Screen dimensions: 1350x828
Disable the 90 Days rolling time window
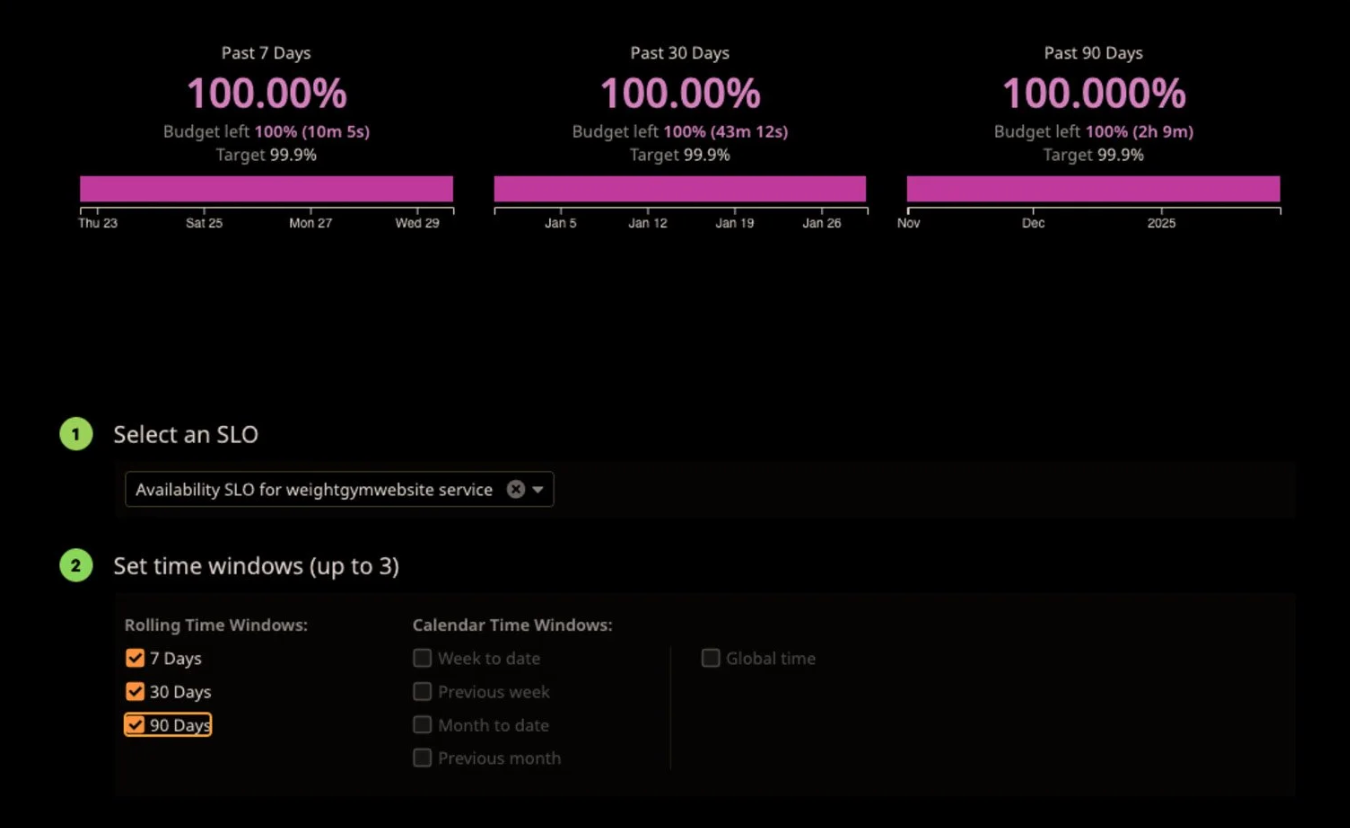(135, 725)
